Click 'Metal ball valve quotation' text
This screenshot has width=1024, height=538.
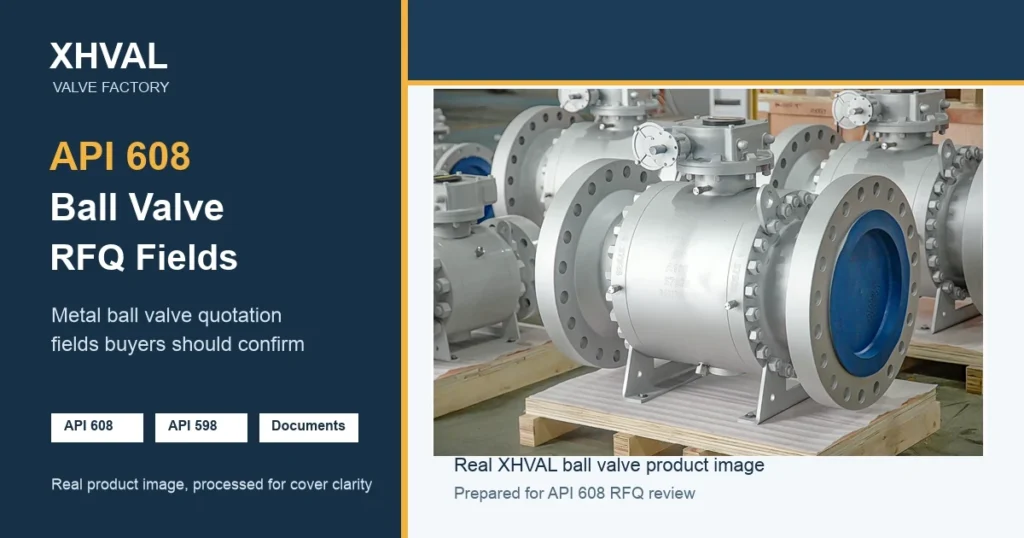(x=167, y=315)
